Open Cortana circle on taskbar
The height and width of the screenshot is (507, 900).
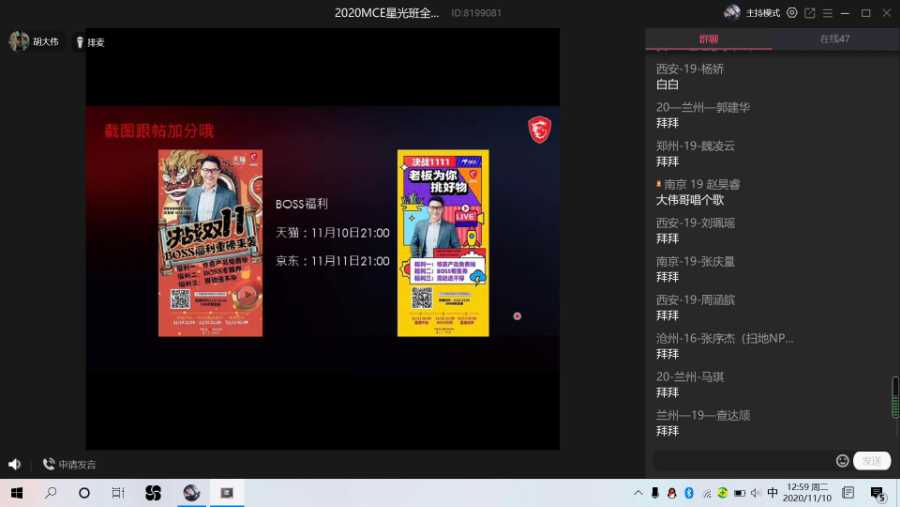point(84,493)
